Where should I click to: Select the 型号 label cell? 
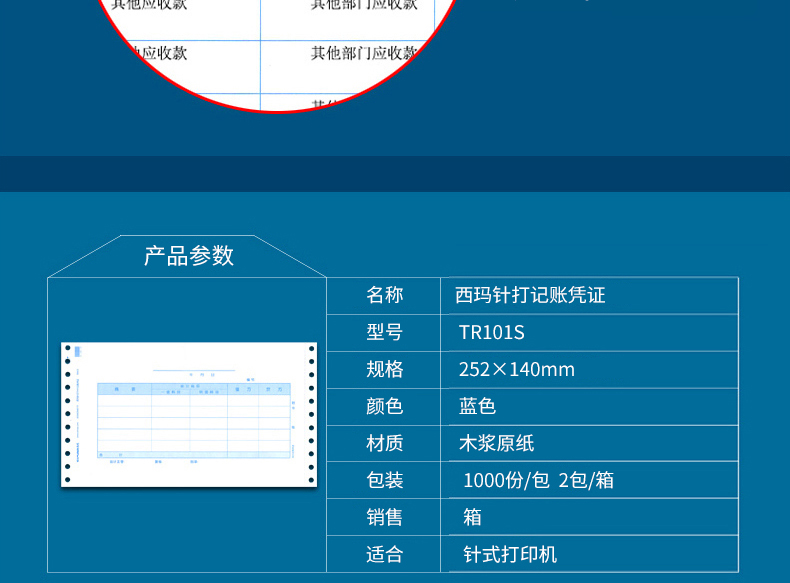click(384, 332)
